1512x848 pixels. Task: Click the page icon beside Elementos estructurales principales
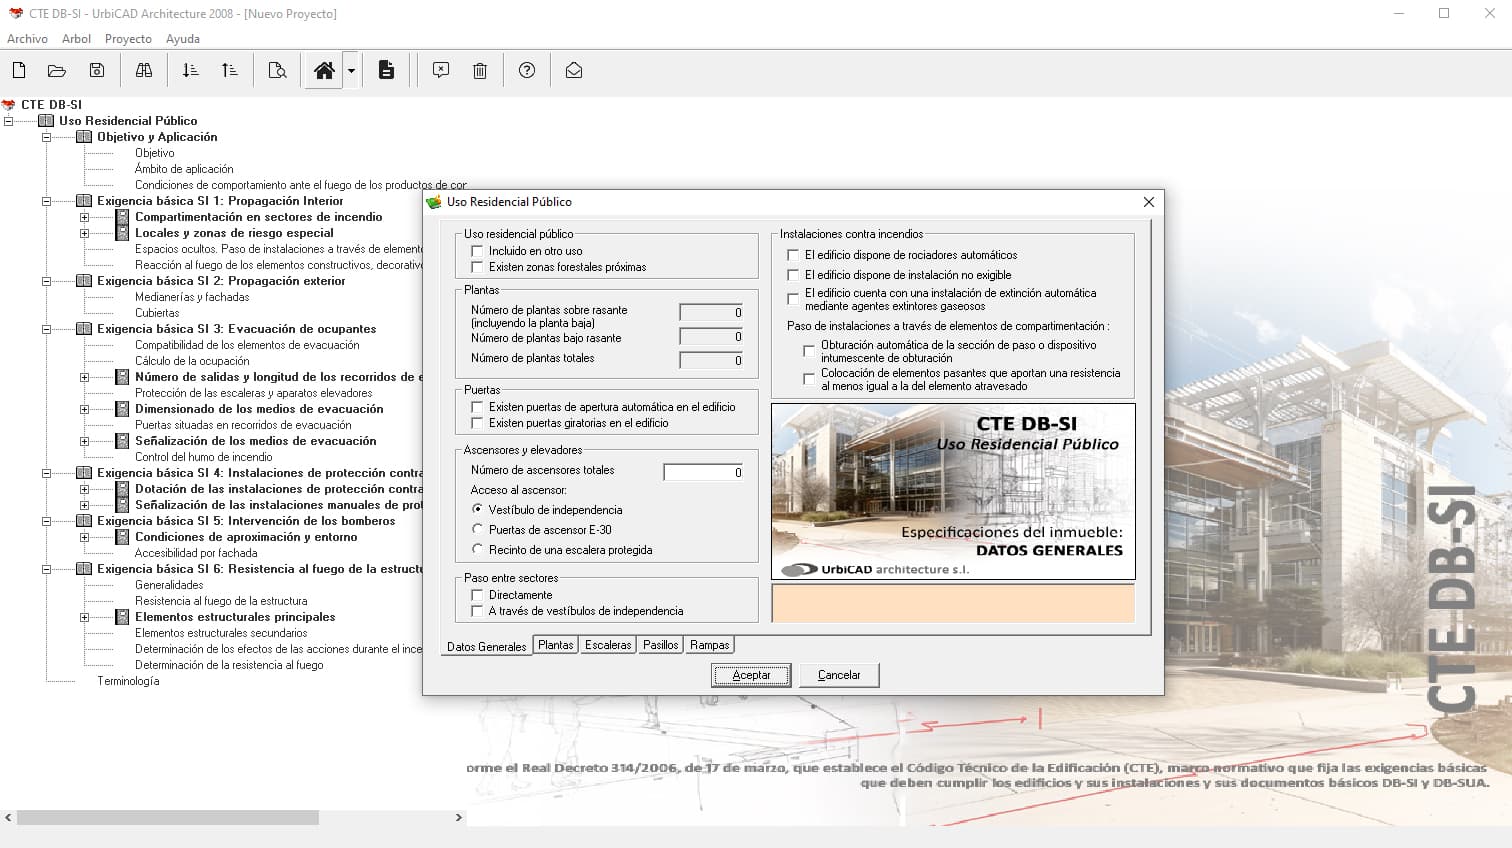[122, 617]
